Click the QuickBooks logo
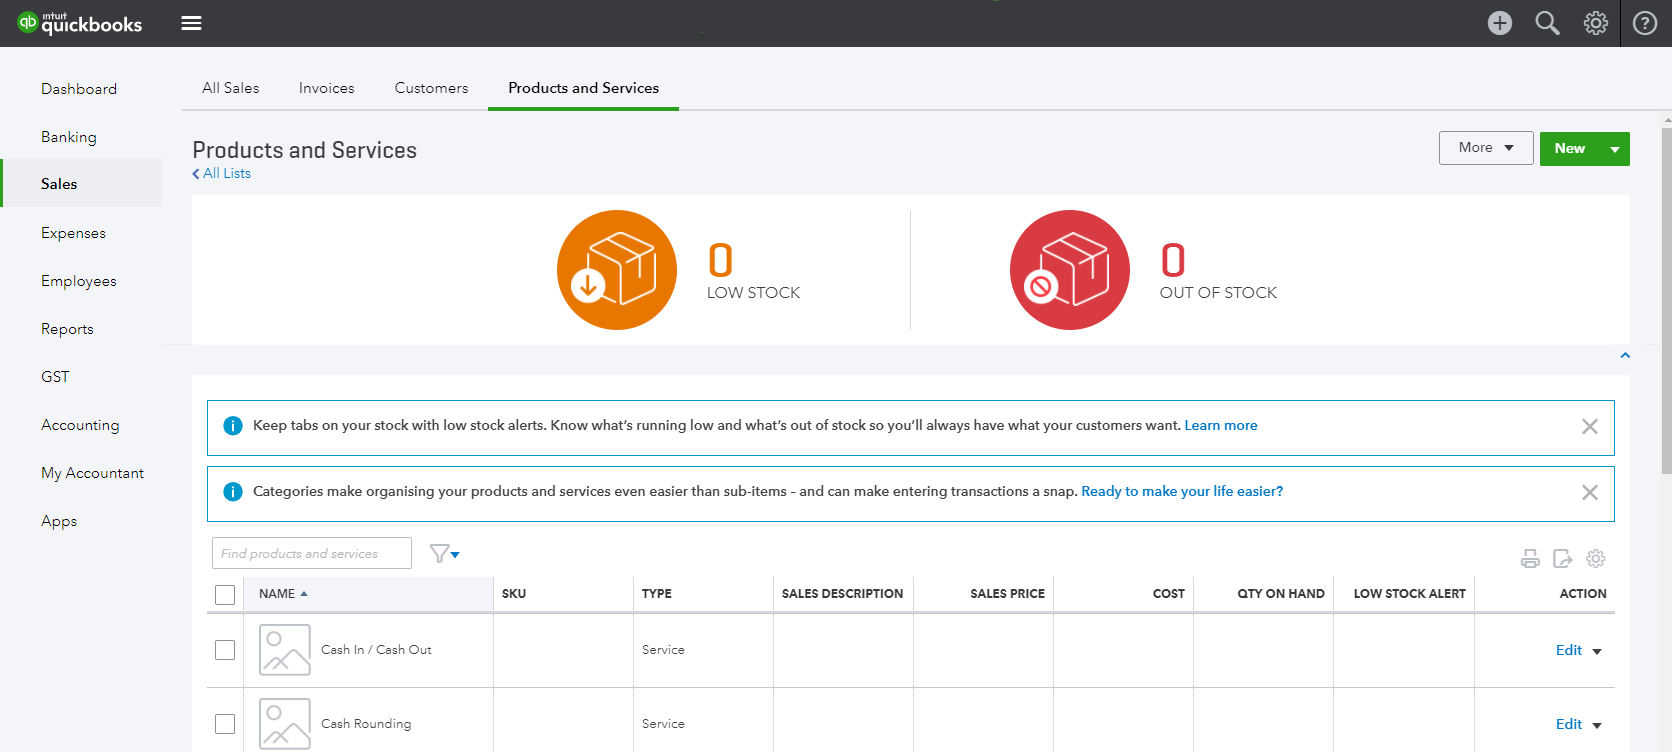This screenshot has height=752, width=1672. click(x=80, y=23)
